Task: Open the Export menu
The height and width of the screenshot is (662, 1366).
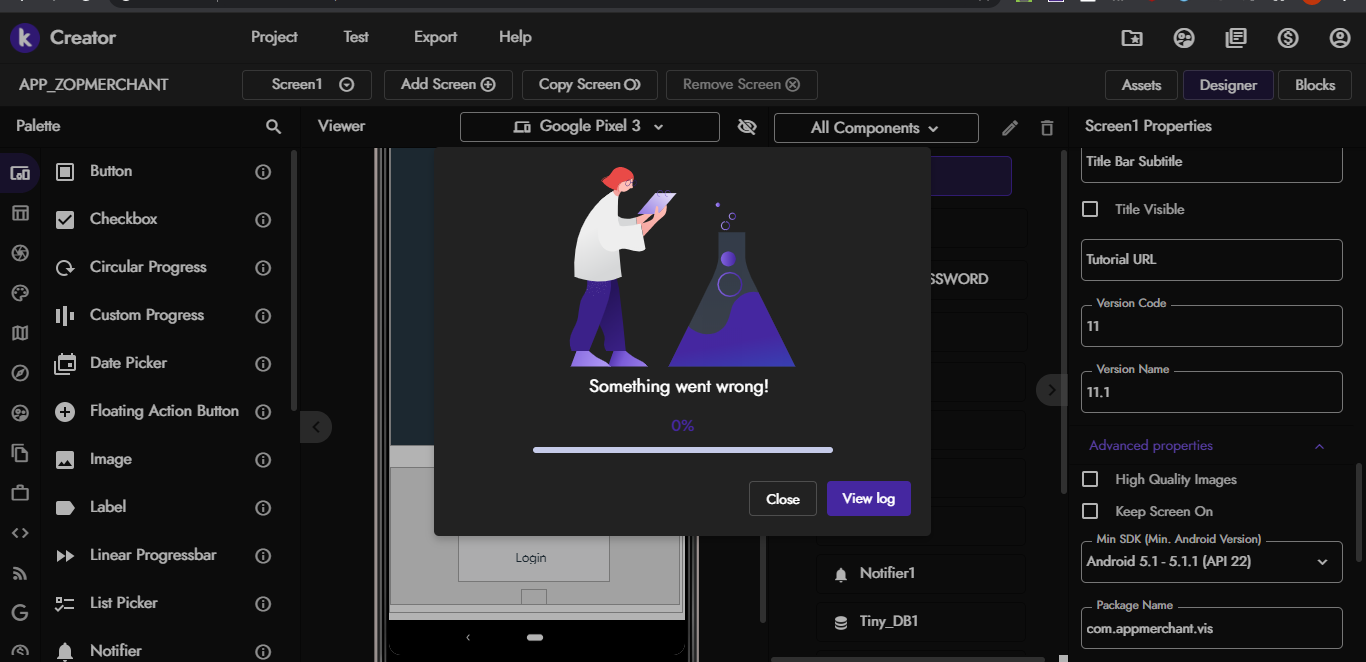Action: tap(435, 37)
